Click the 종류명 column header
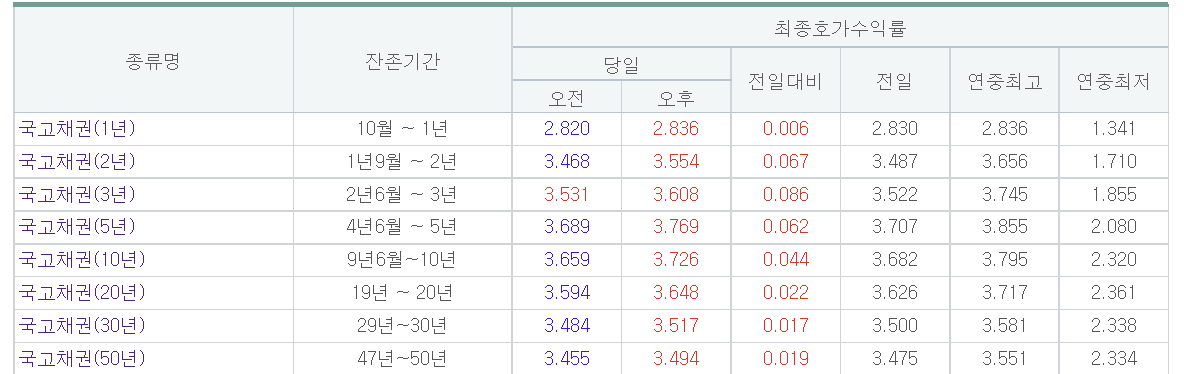 pyautogui.click(x=153, y=60)
